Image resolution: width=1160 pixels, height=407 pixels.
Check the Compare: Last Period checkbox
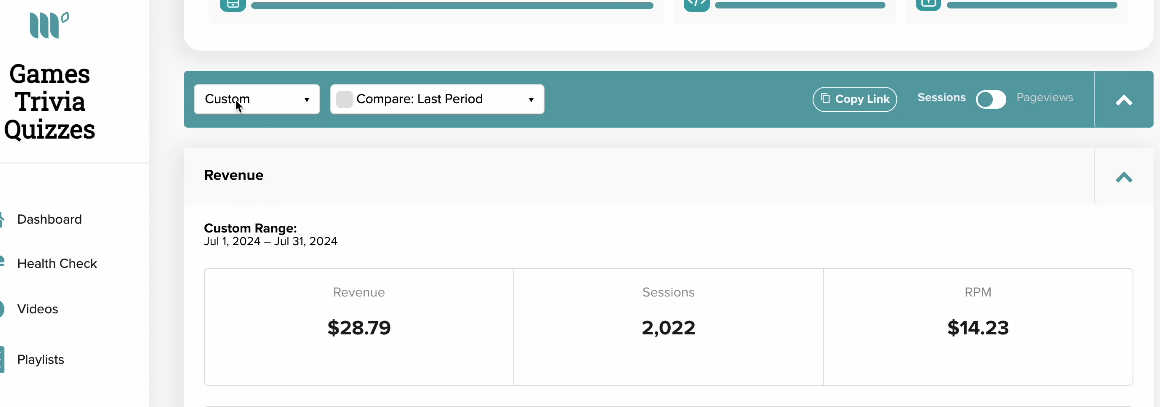(344, 99)
